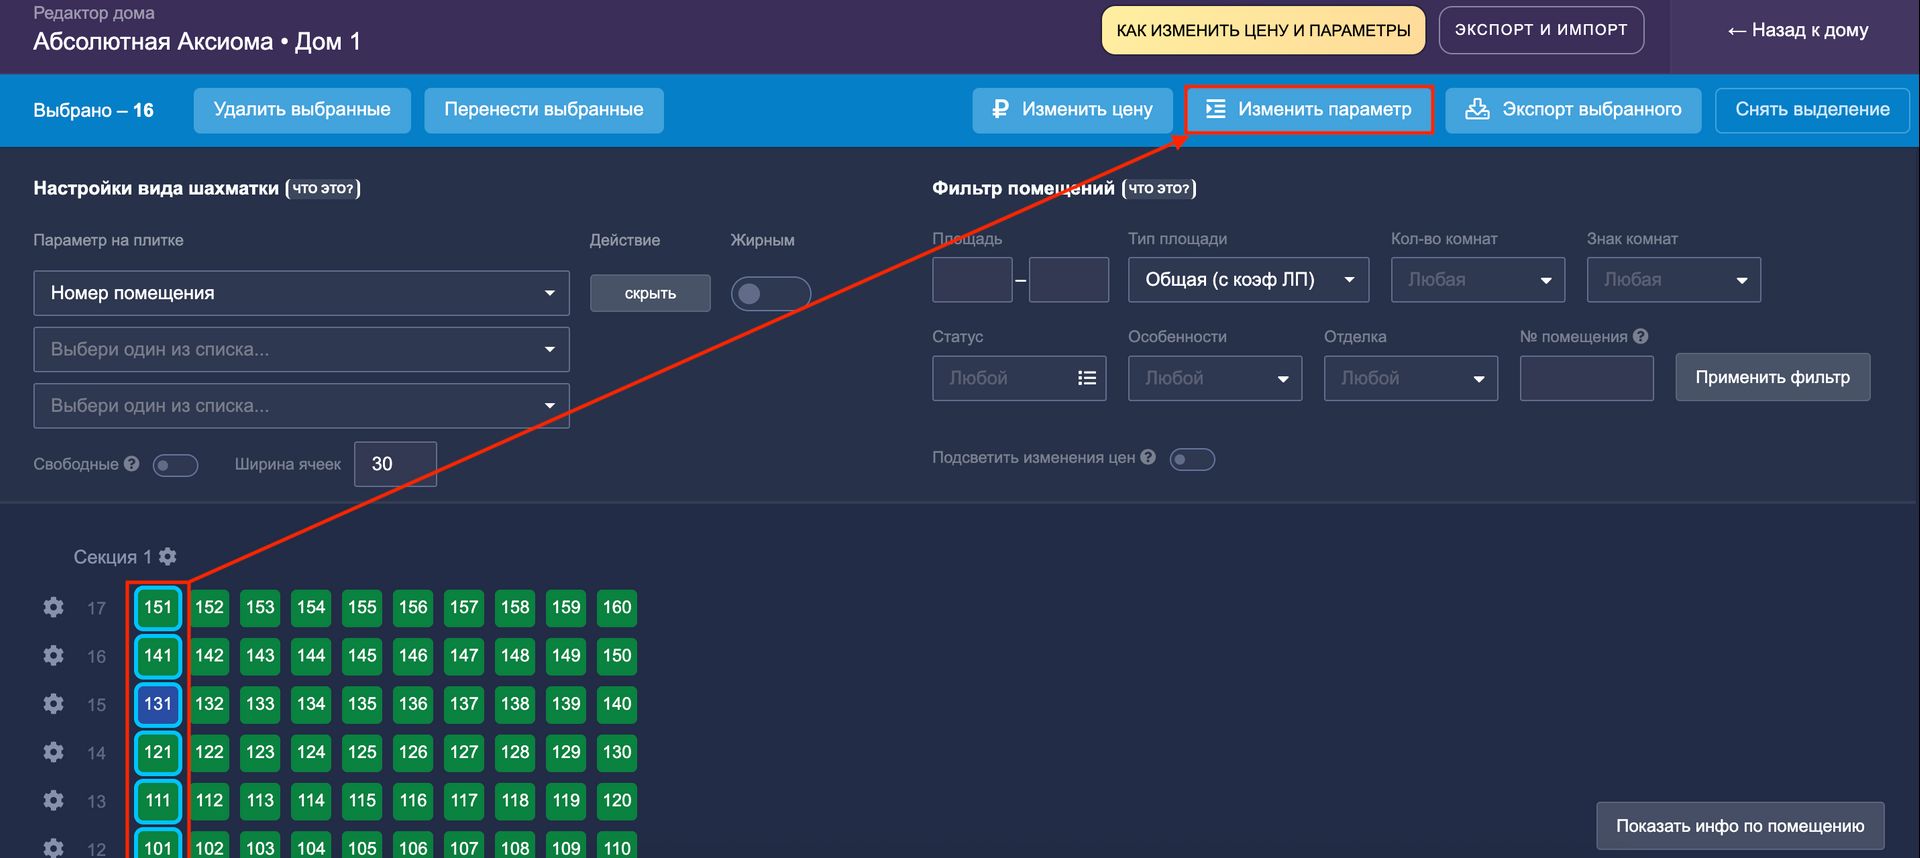
Task: Open 'Особенности' dropdown
Action: (1215, 378)
